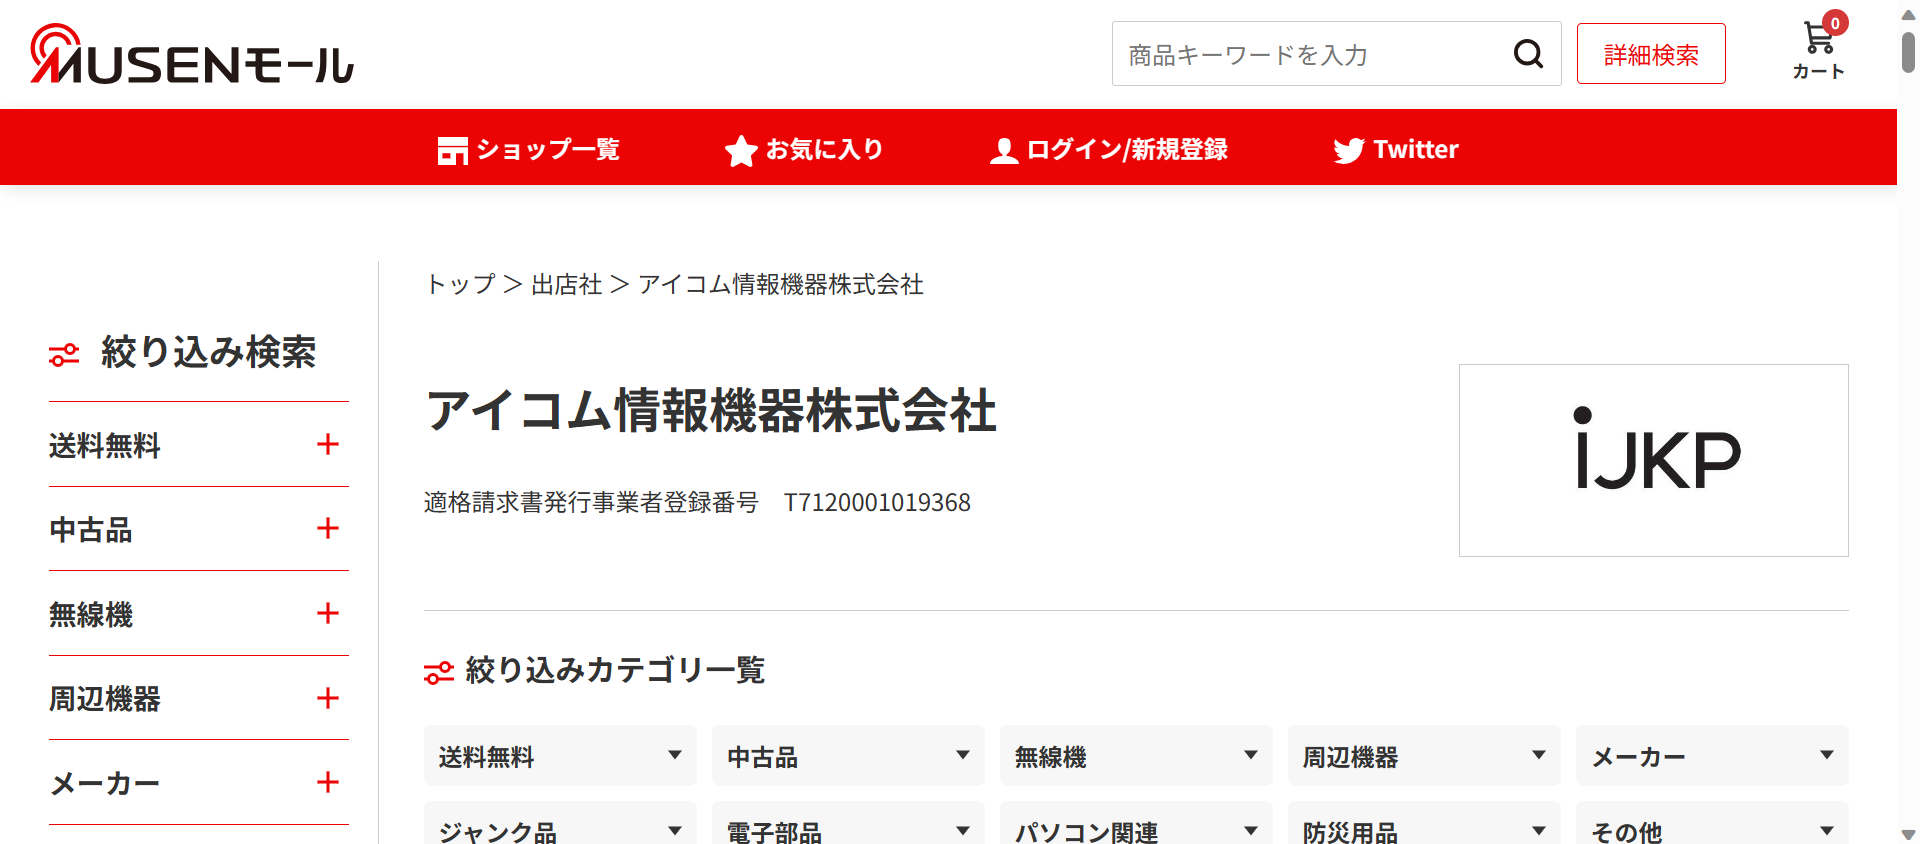Open 送料無料 category dropdown
Image resolution: width=1920 pixels, height=844 pixels.
click(560, 756)
